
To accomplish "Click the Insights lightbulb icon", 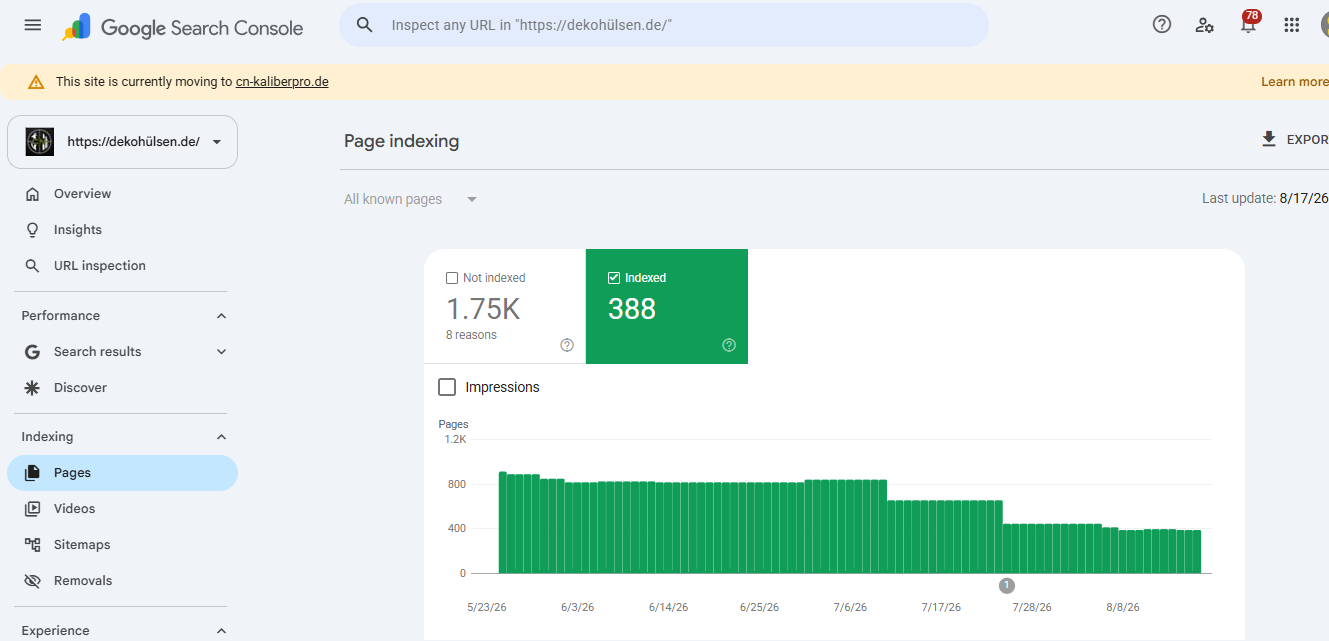I will 33,230.
